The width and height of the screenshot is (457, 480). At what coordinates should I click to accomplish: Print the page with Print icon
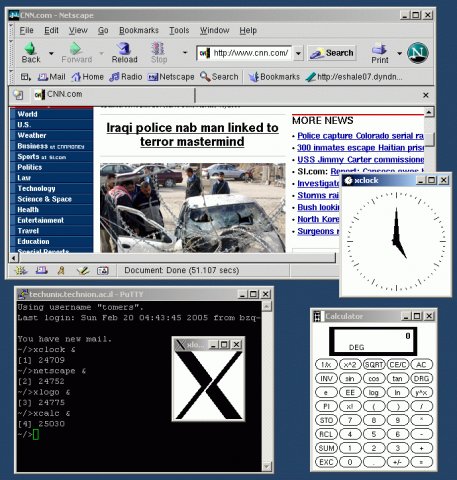[x=380, y=53]
